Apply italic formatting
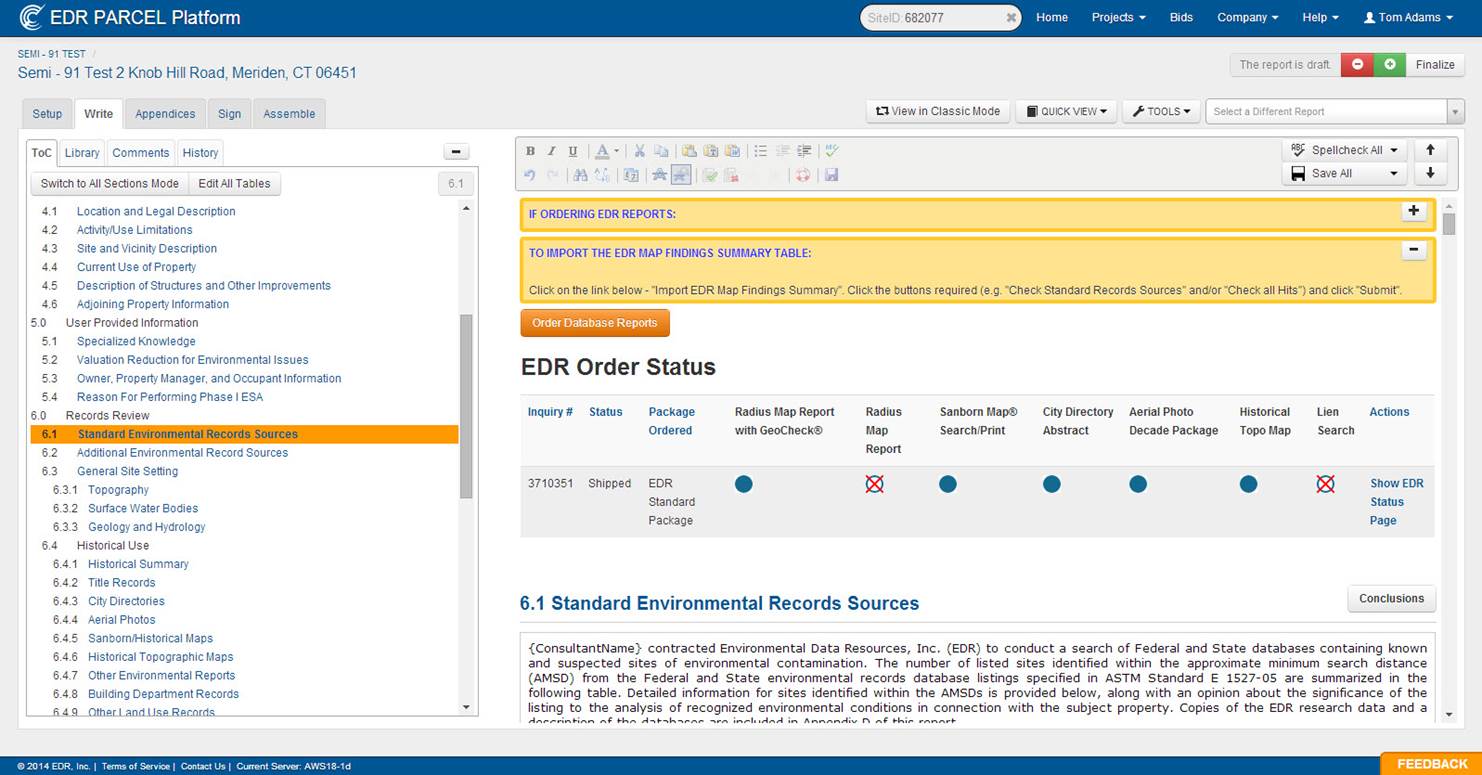The width and height of the screenshot is (1482, 775). point(551,151)
